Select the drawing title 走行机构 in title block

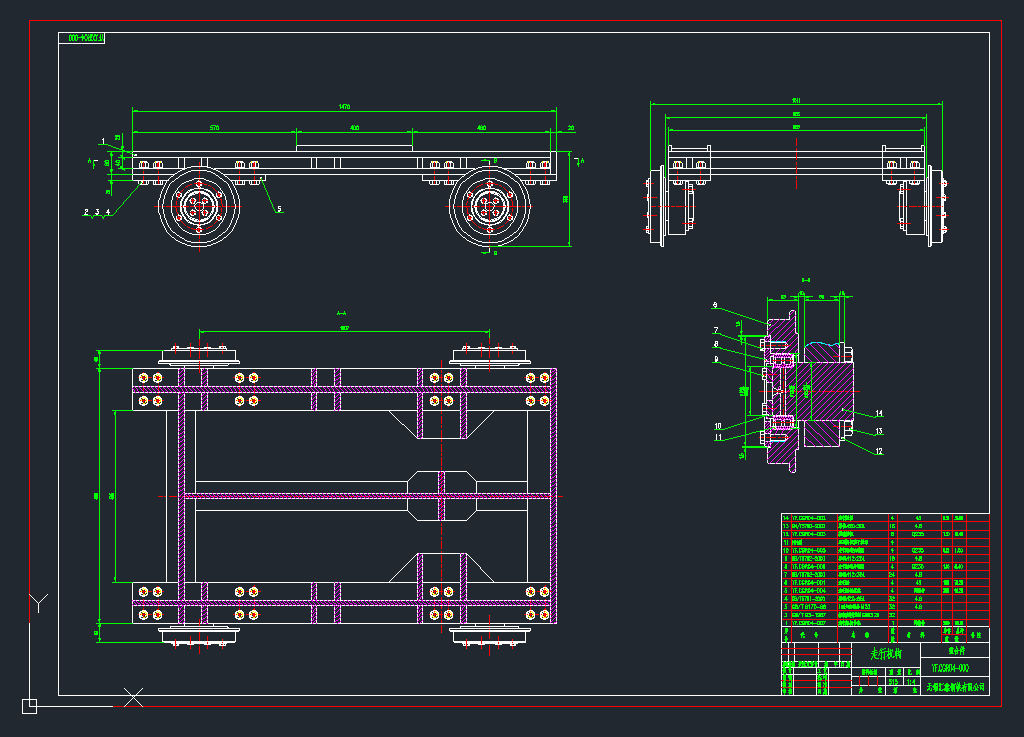pos(886,653)
